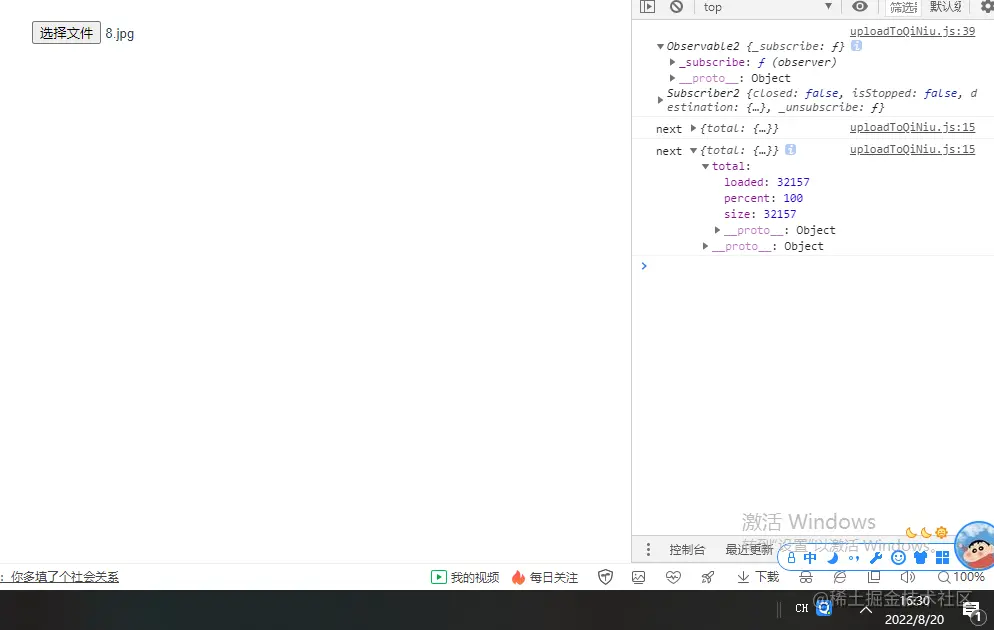Viewport: 994px width, 630px height.
Task: Toggle the live expression eye icon
Action: coord(860,7)
